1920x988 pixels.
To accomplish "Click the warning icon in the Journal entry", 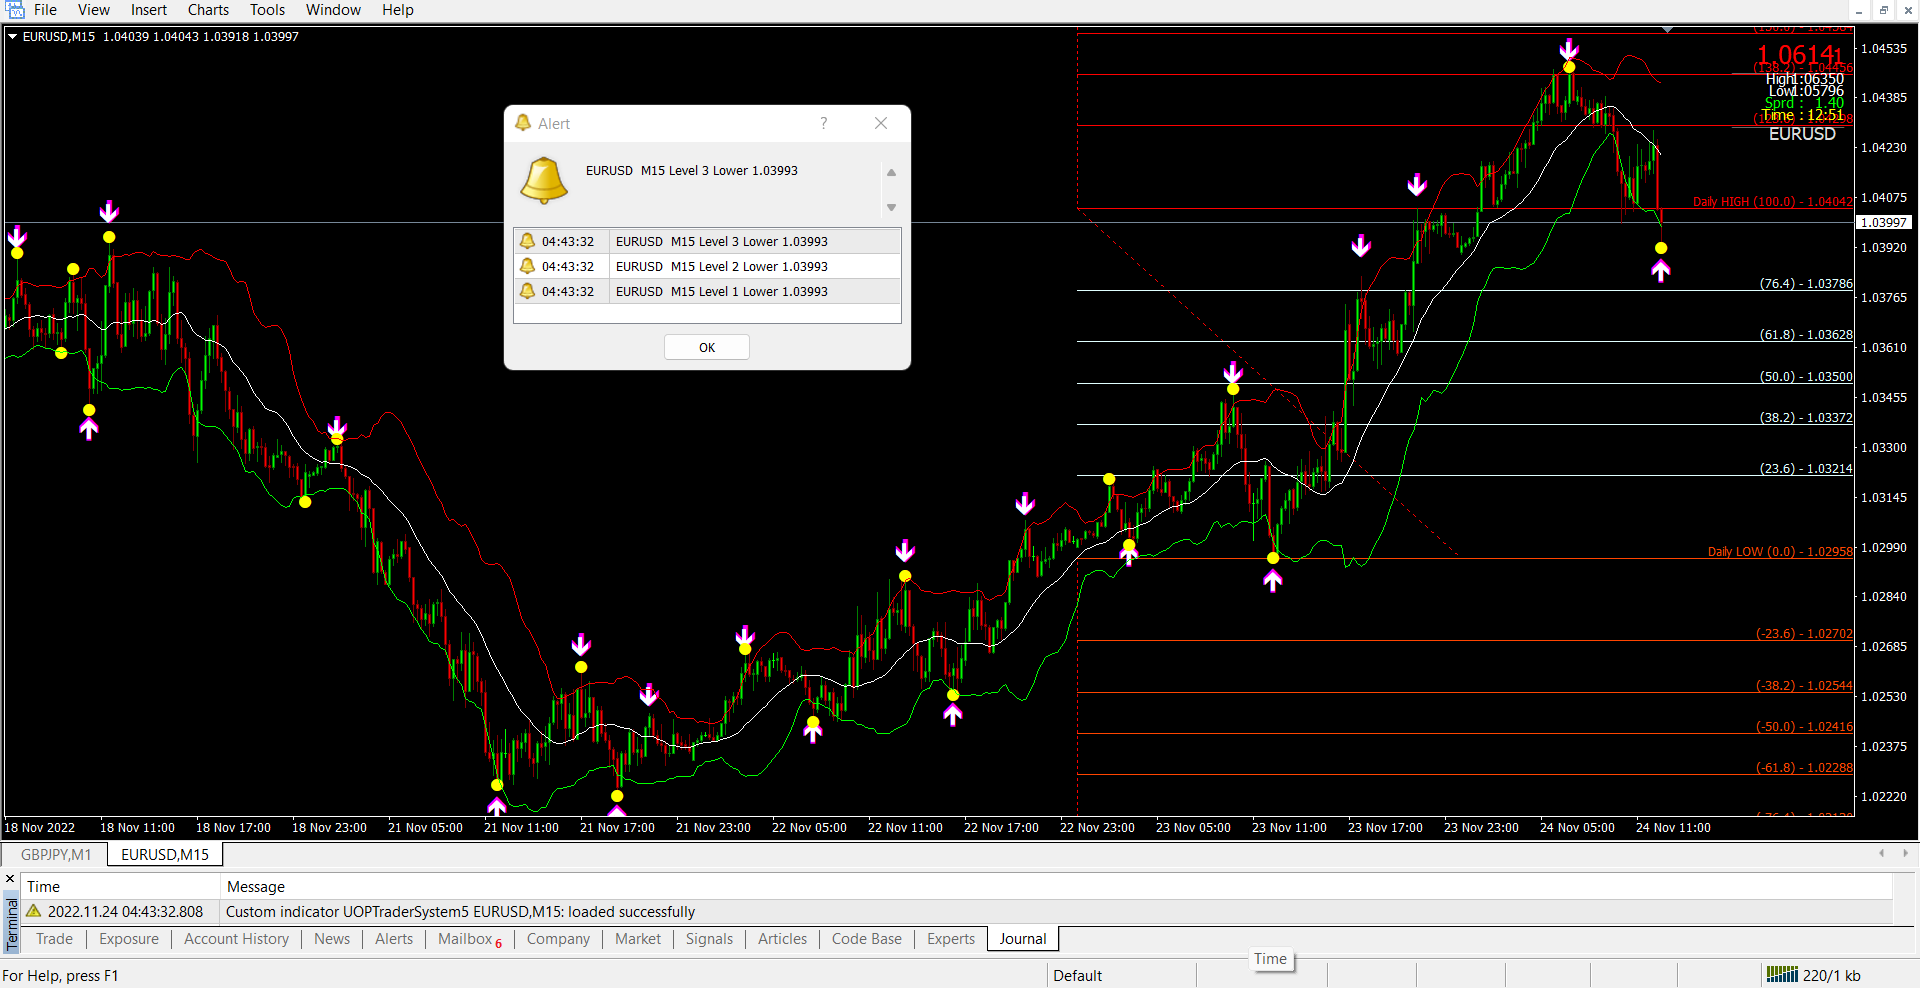I will click(x=34, y=911).
